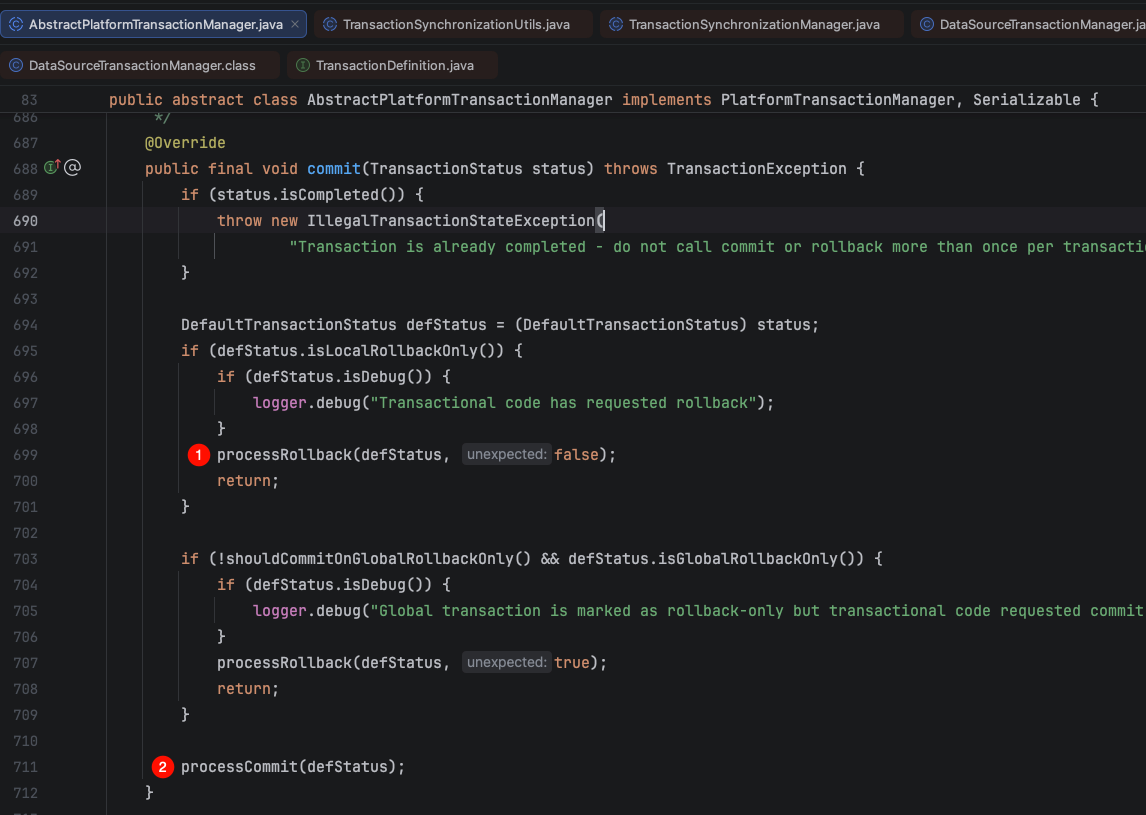Click red marker 1 beside processRollback

[x=199, y=455]
